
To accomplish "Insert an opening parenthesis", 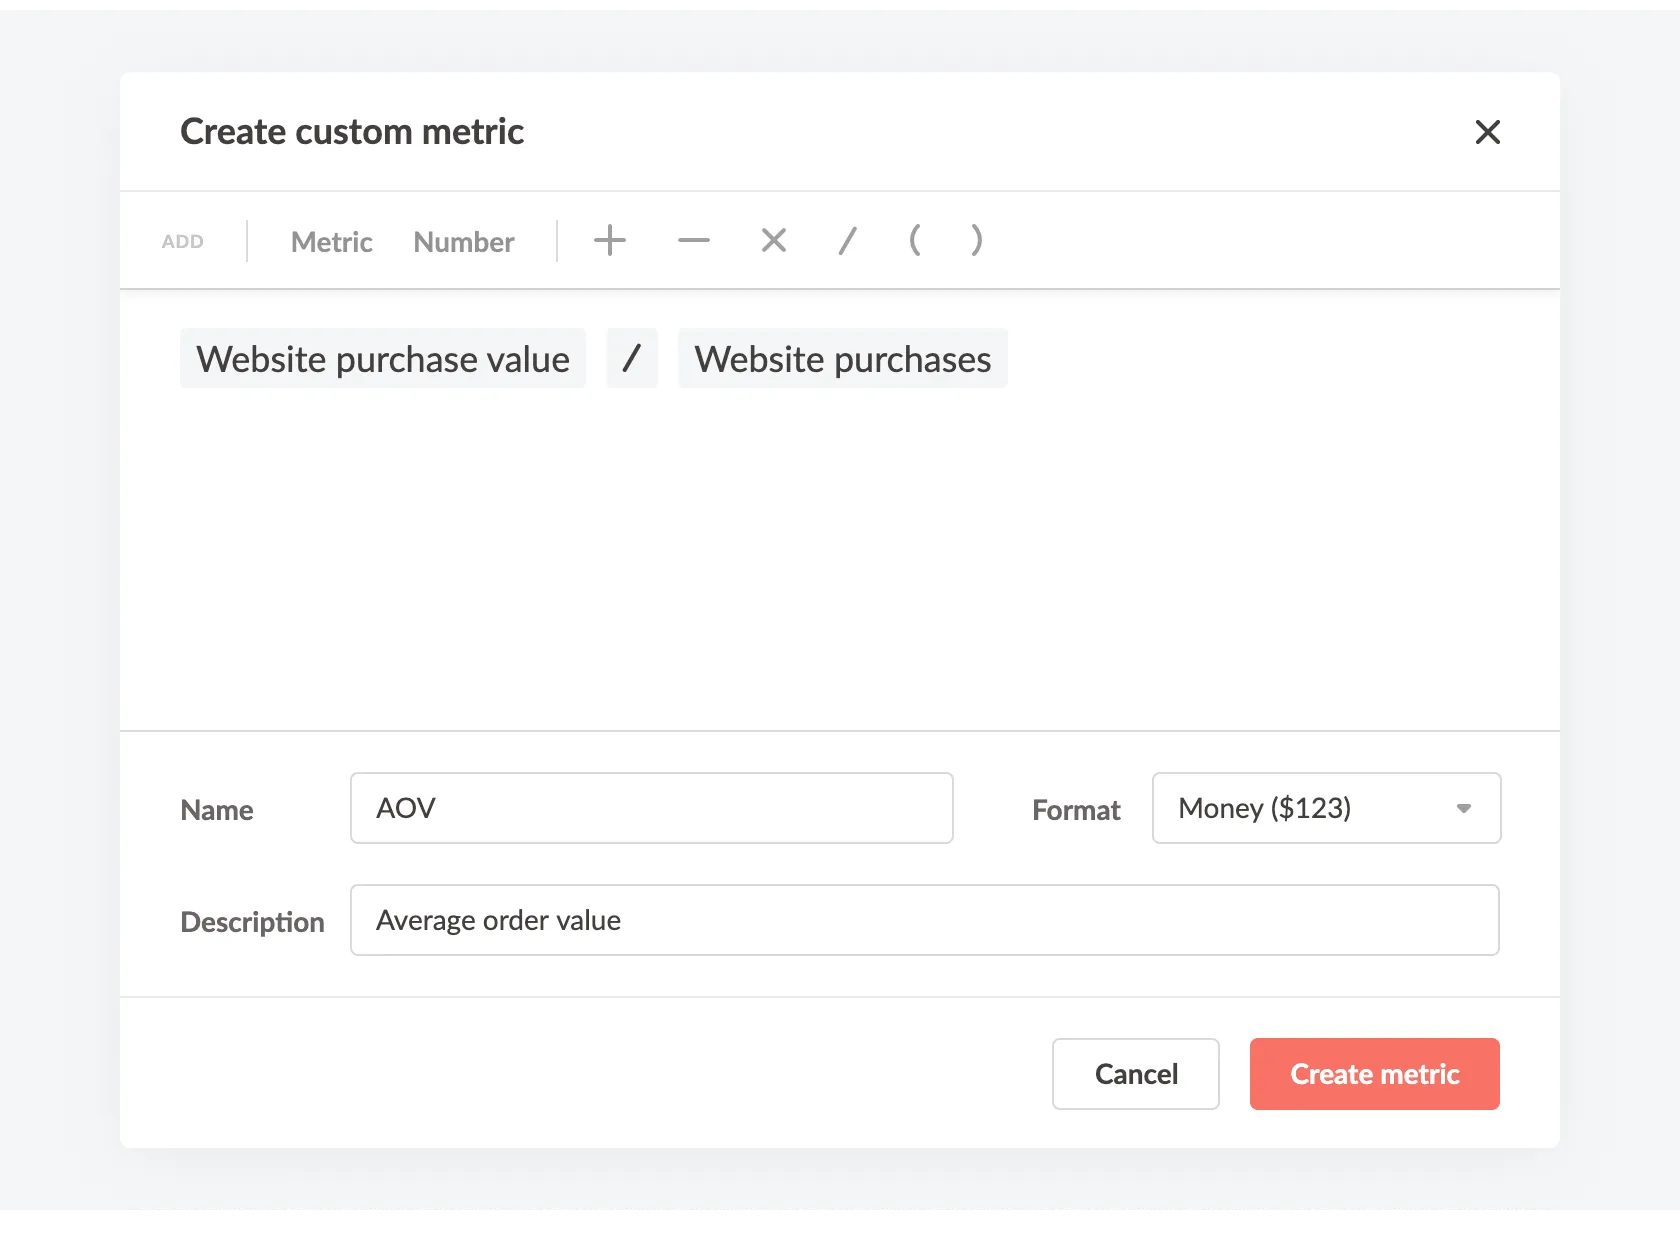I will click(915, 241).
